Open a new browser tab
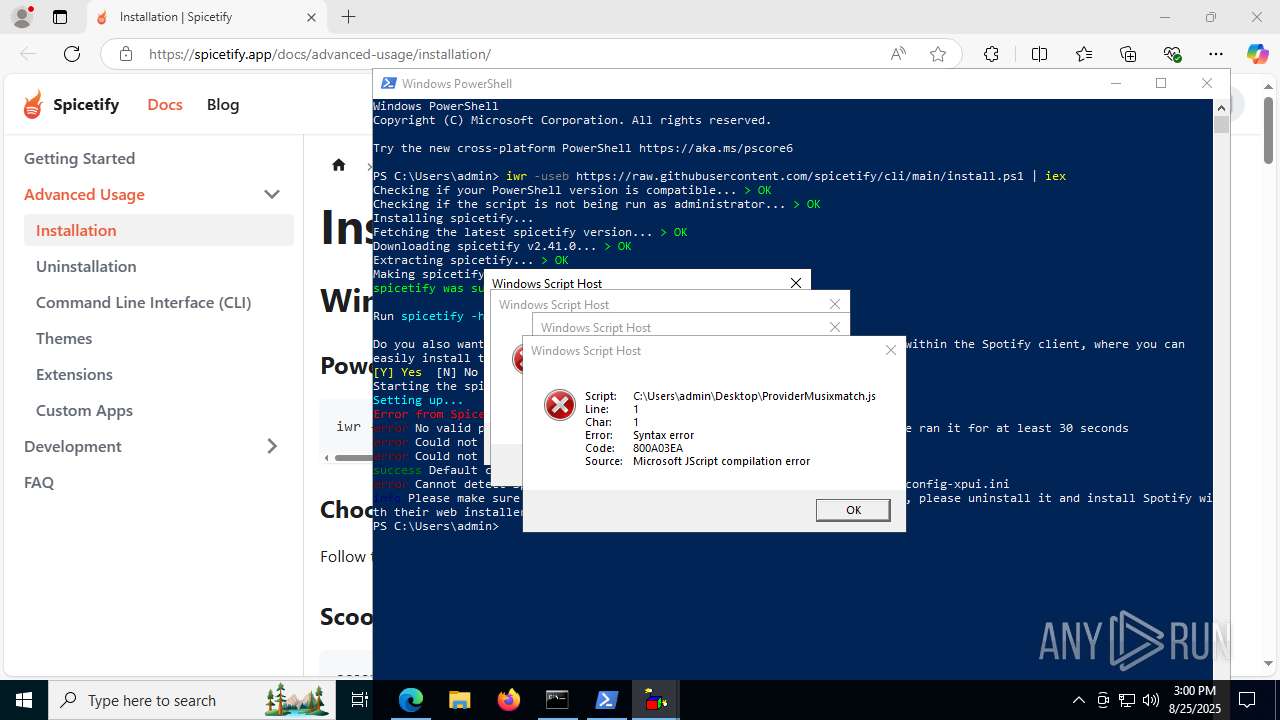Image resolution: width=1280 pixels, height=720 pixels. click(x=348, y=17)
